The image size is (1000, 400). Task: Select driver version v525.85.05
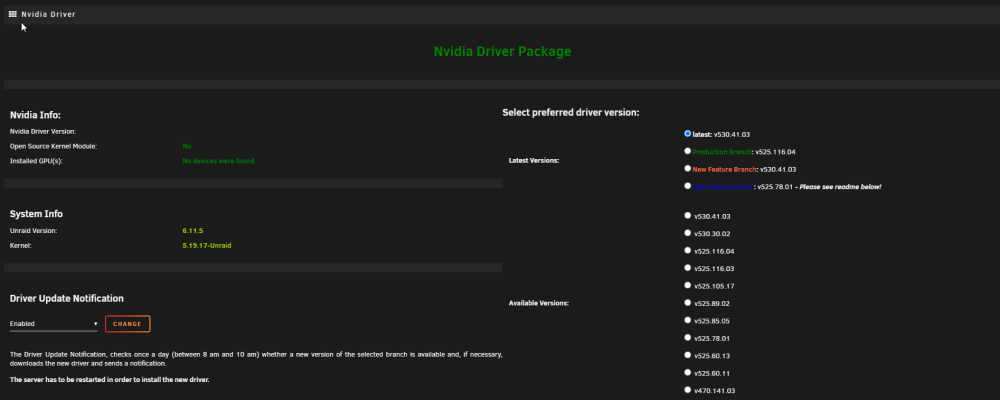688,320
